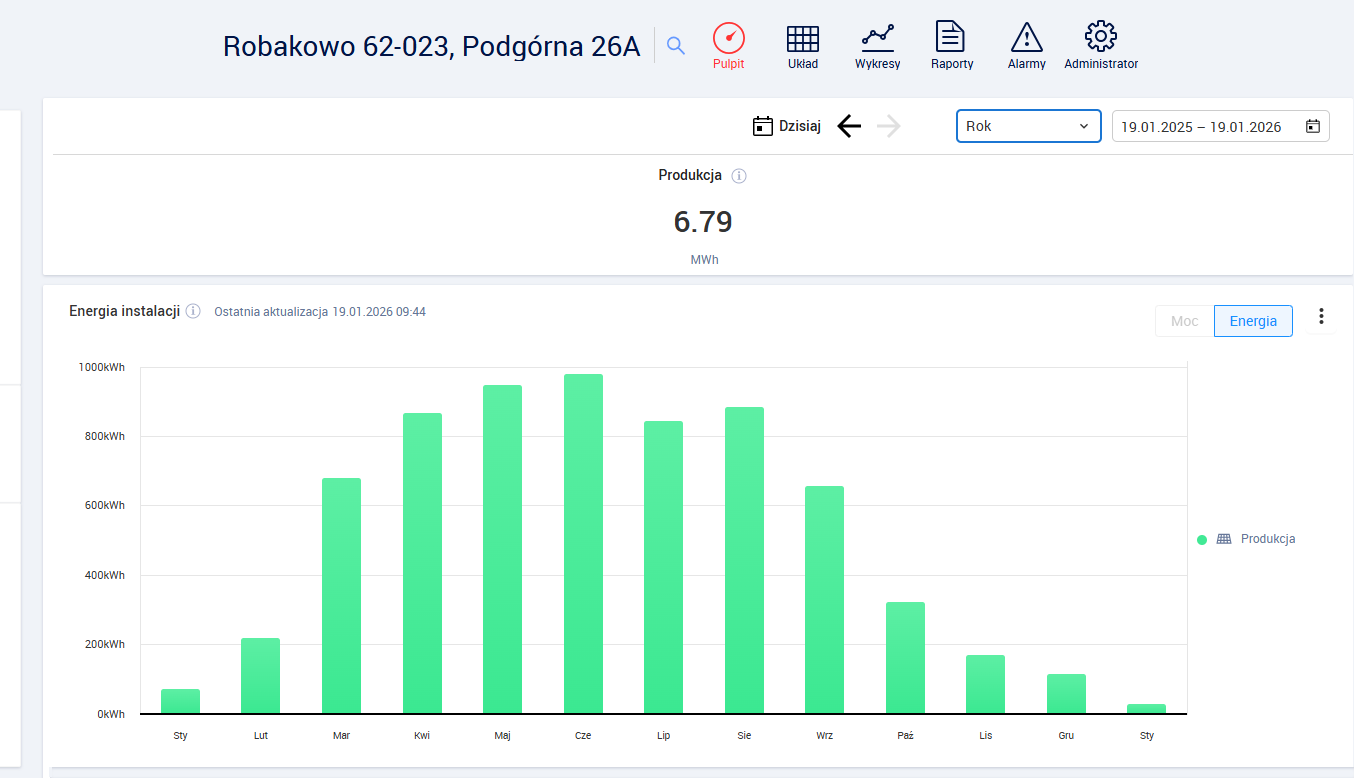Open the chart's three-dot options menu
Image resolution: width=1354 pixels, height=778 pixels.
[1321, 317]
